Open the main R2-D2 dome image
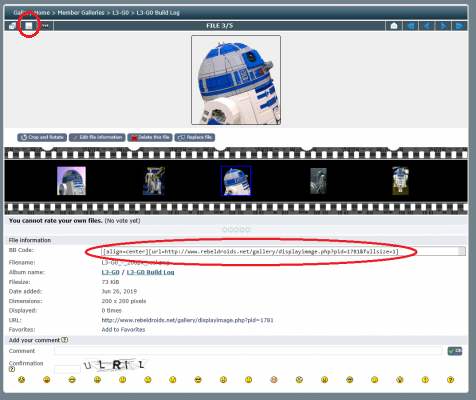Screen dimensions: 476x400 coord(236,80)
